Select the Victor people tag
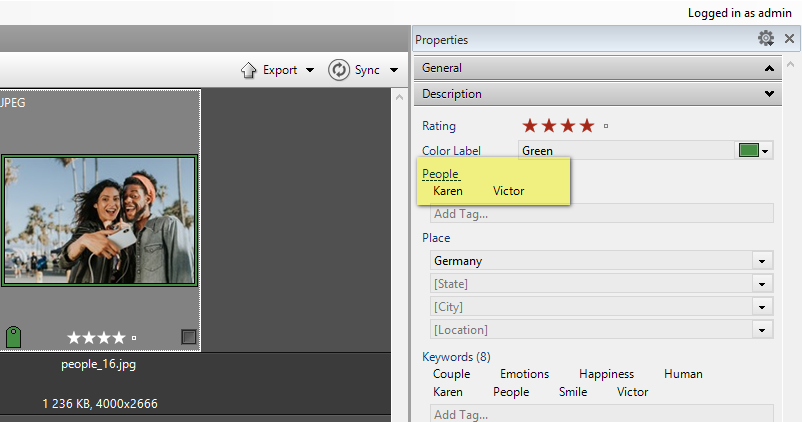 [x=508, y=191]
